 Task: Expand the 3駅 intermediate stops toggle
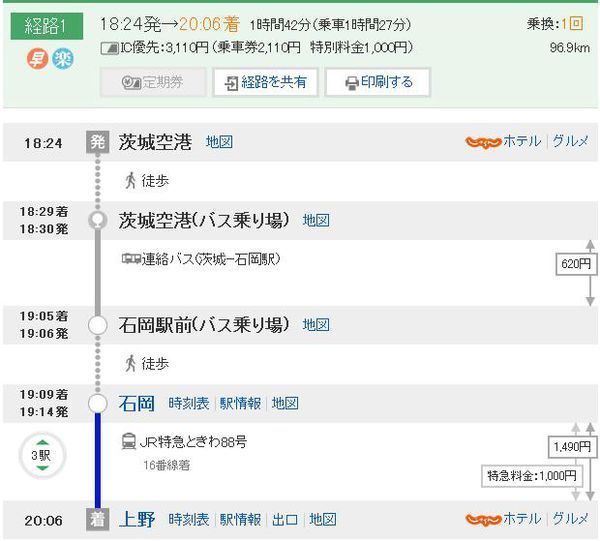[x=42, y=455]
